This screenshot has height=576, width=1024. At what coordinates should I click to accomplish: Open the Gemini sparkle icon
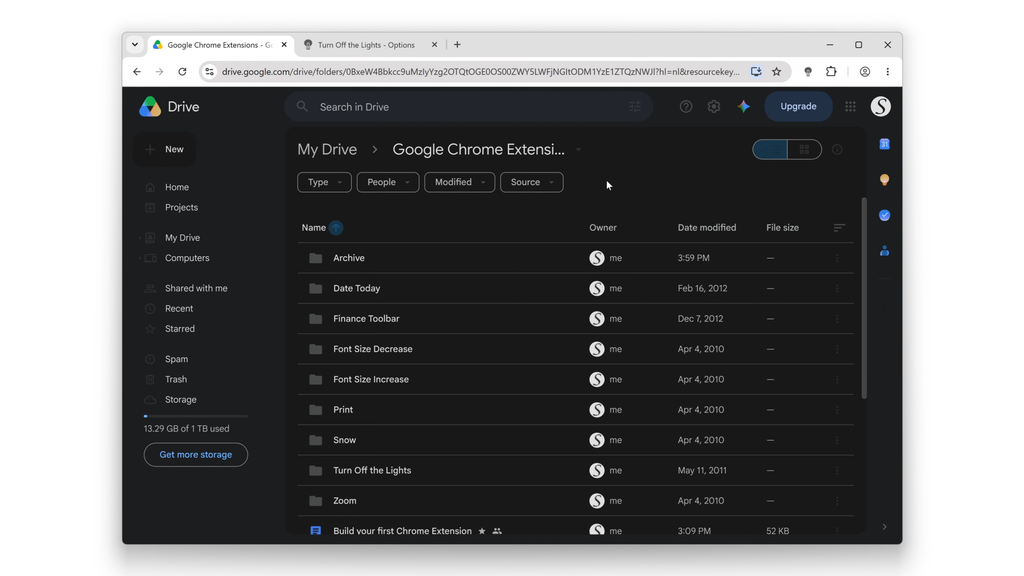click(x=743, y=106)
